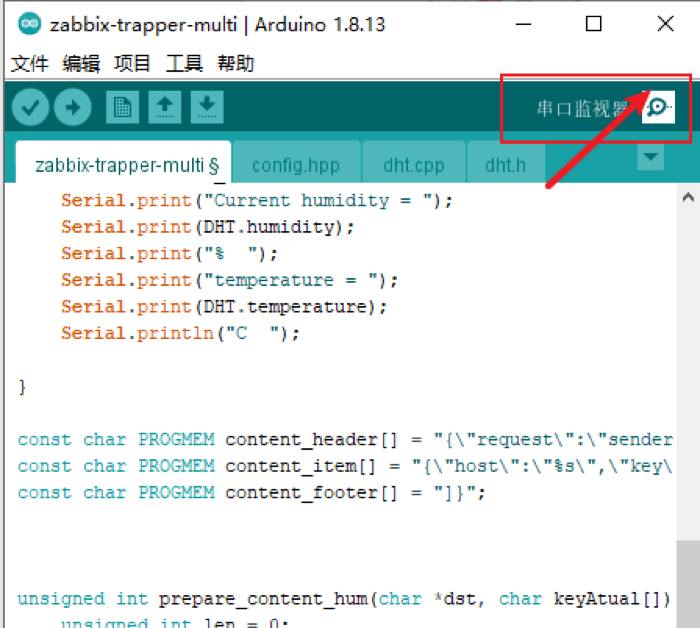
Task: Switch to the zabbix-trapper-multi tab
Action: coord(124,162)
